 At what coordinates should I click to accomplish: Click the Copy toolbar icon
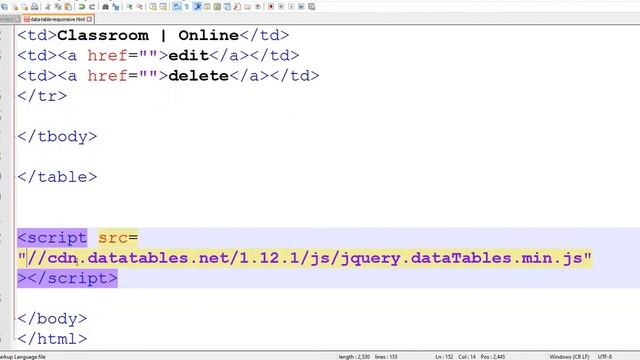58,7
